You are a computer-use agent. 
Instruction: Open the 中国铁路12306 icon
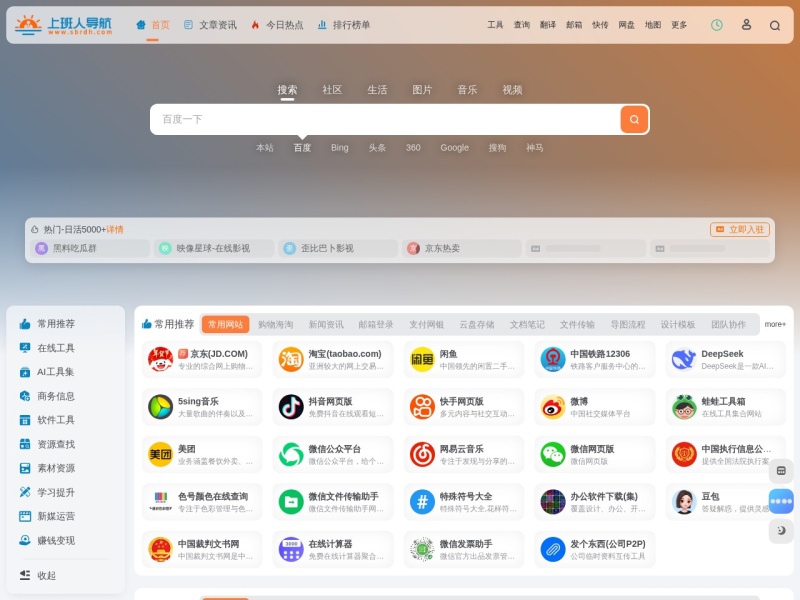(553, 359)
